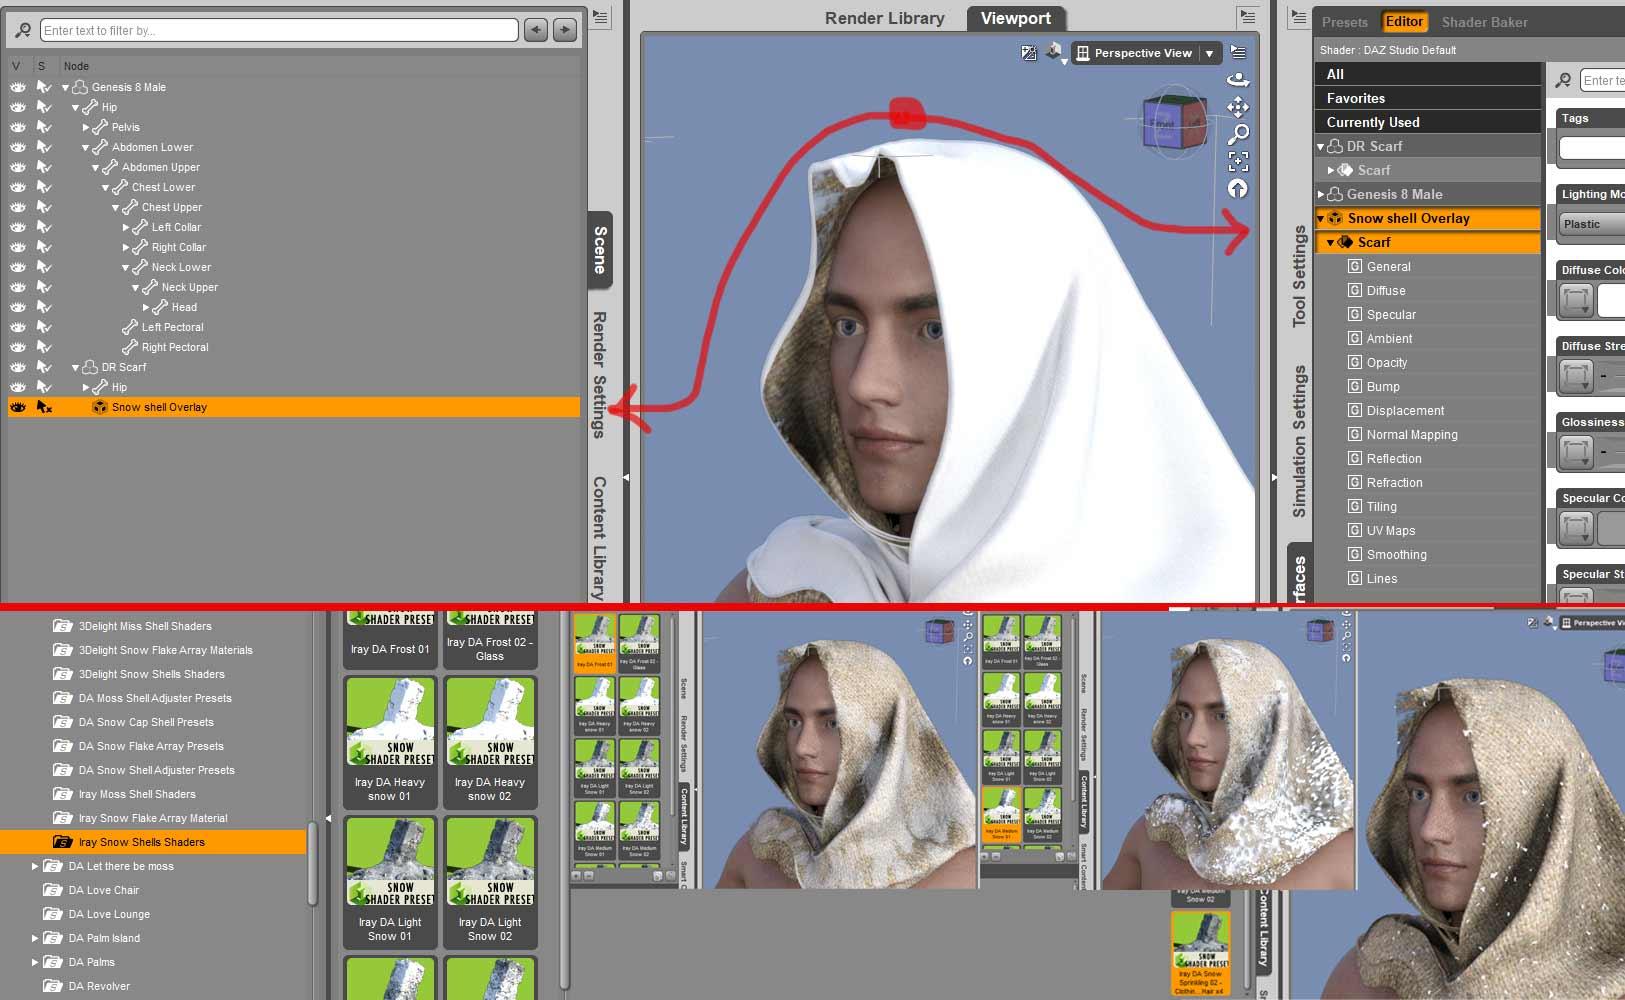Toggle Left Collar visibility eye

click(18, 227)
